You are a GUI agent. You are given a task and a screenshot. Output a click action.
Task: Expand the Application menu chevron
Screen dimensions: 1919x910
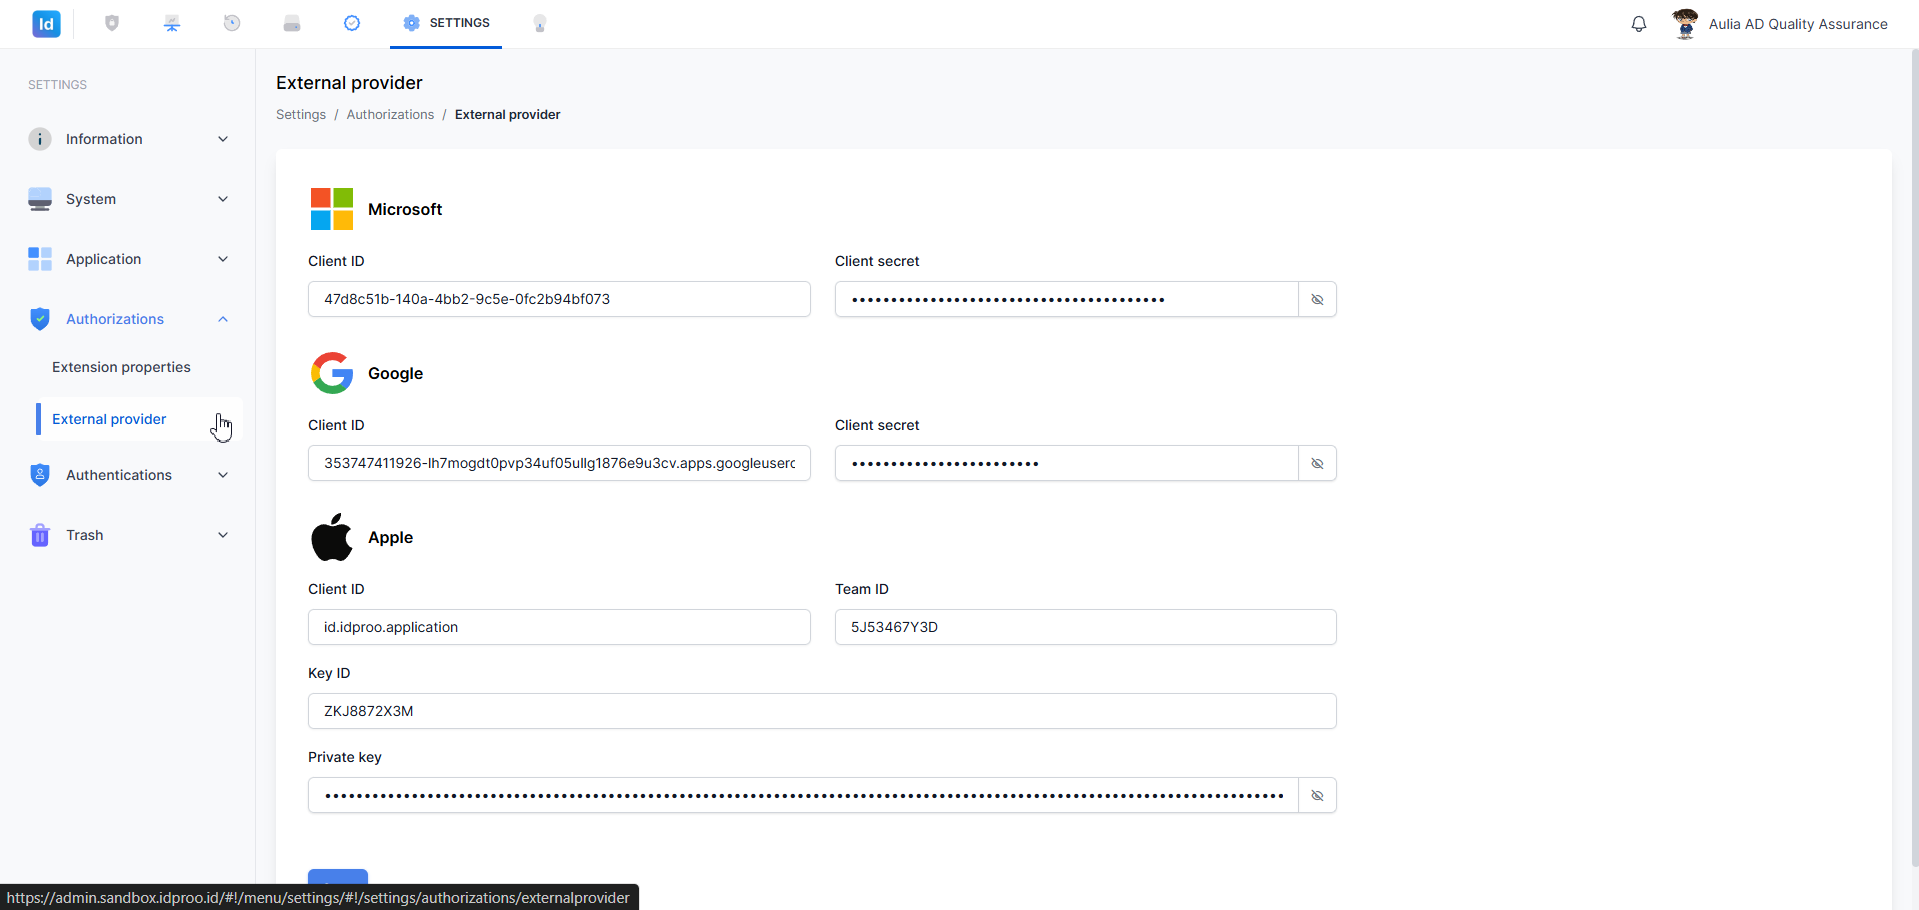tap(223, 259)
